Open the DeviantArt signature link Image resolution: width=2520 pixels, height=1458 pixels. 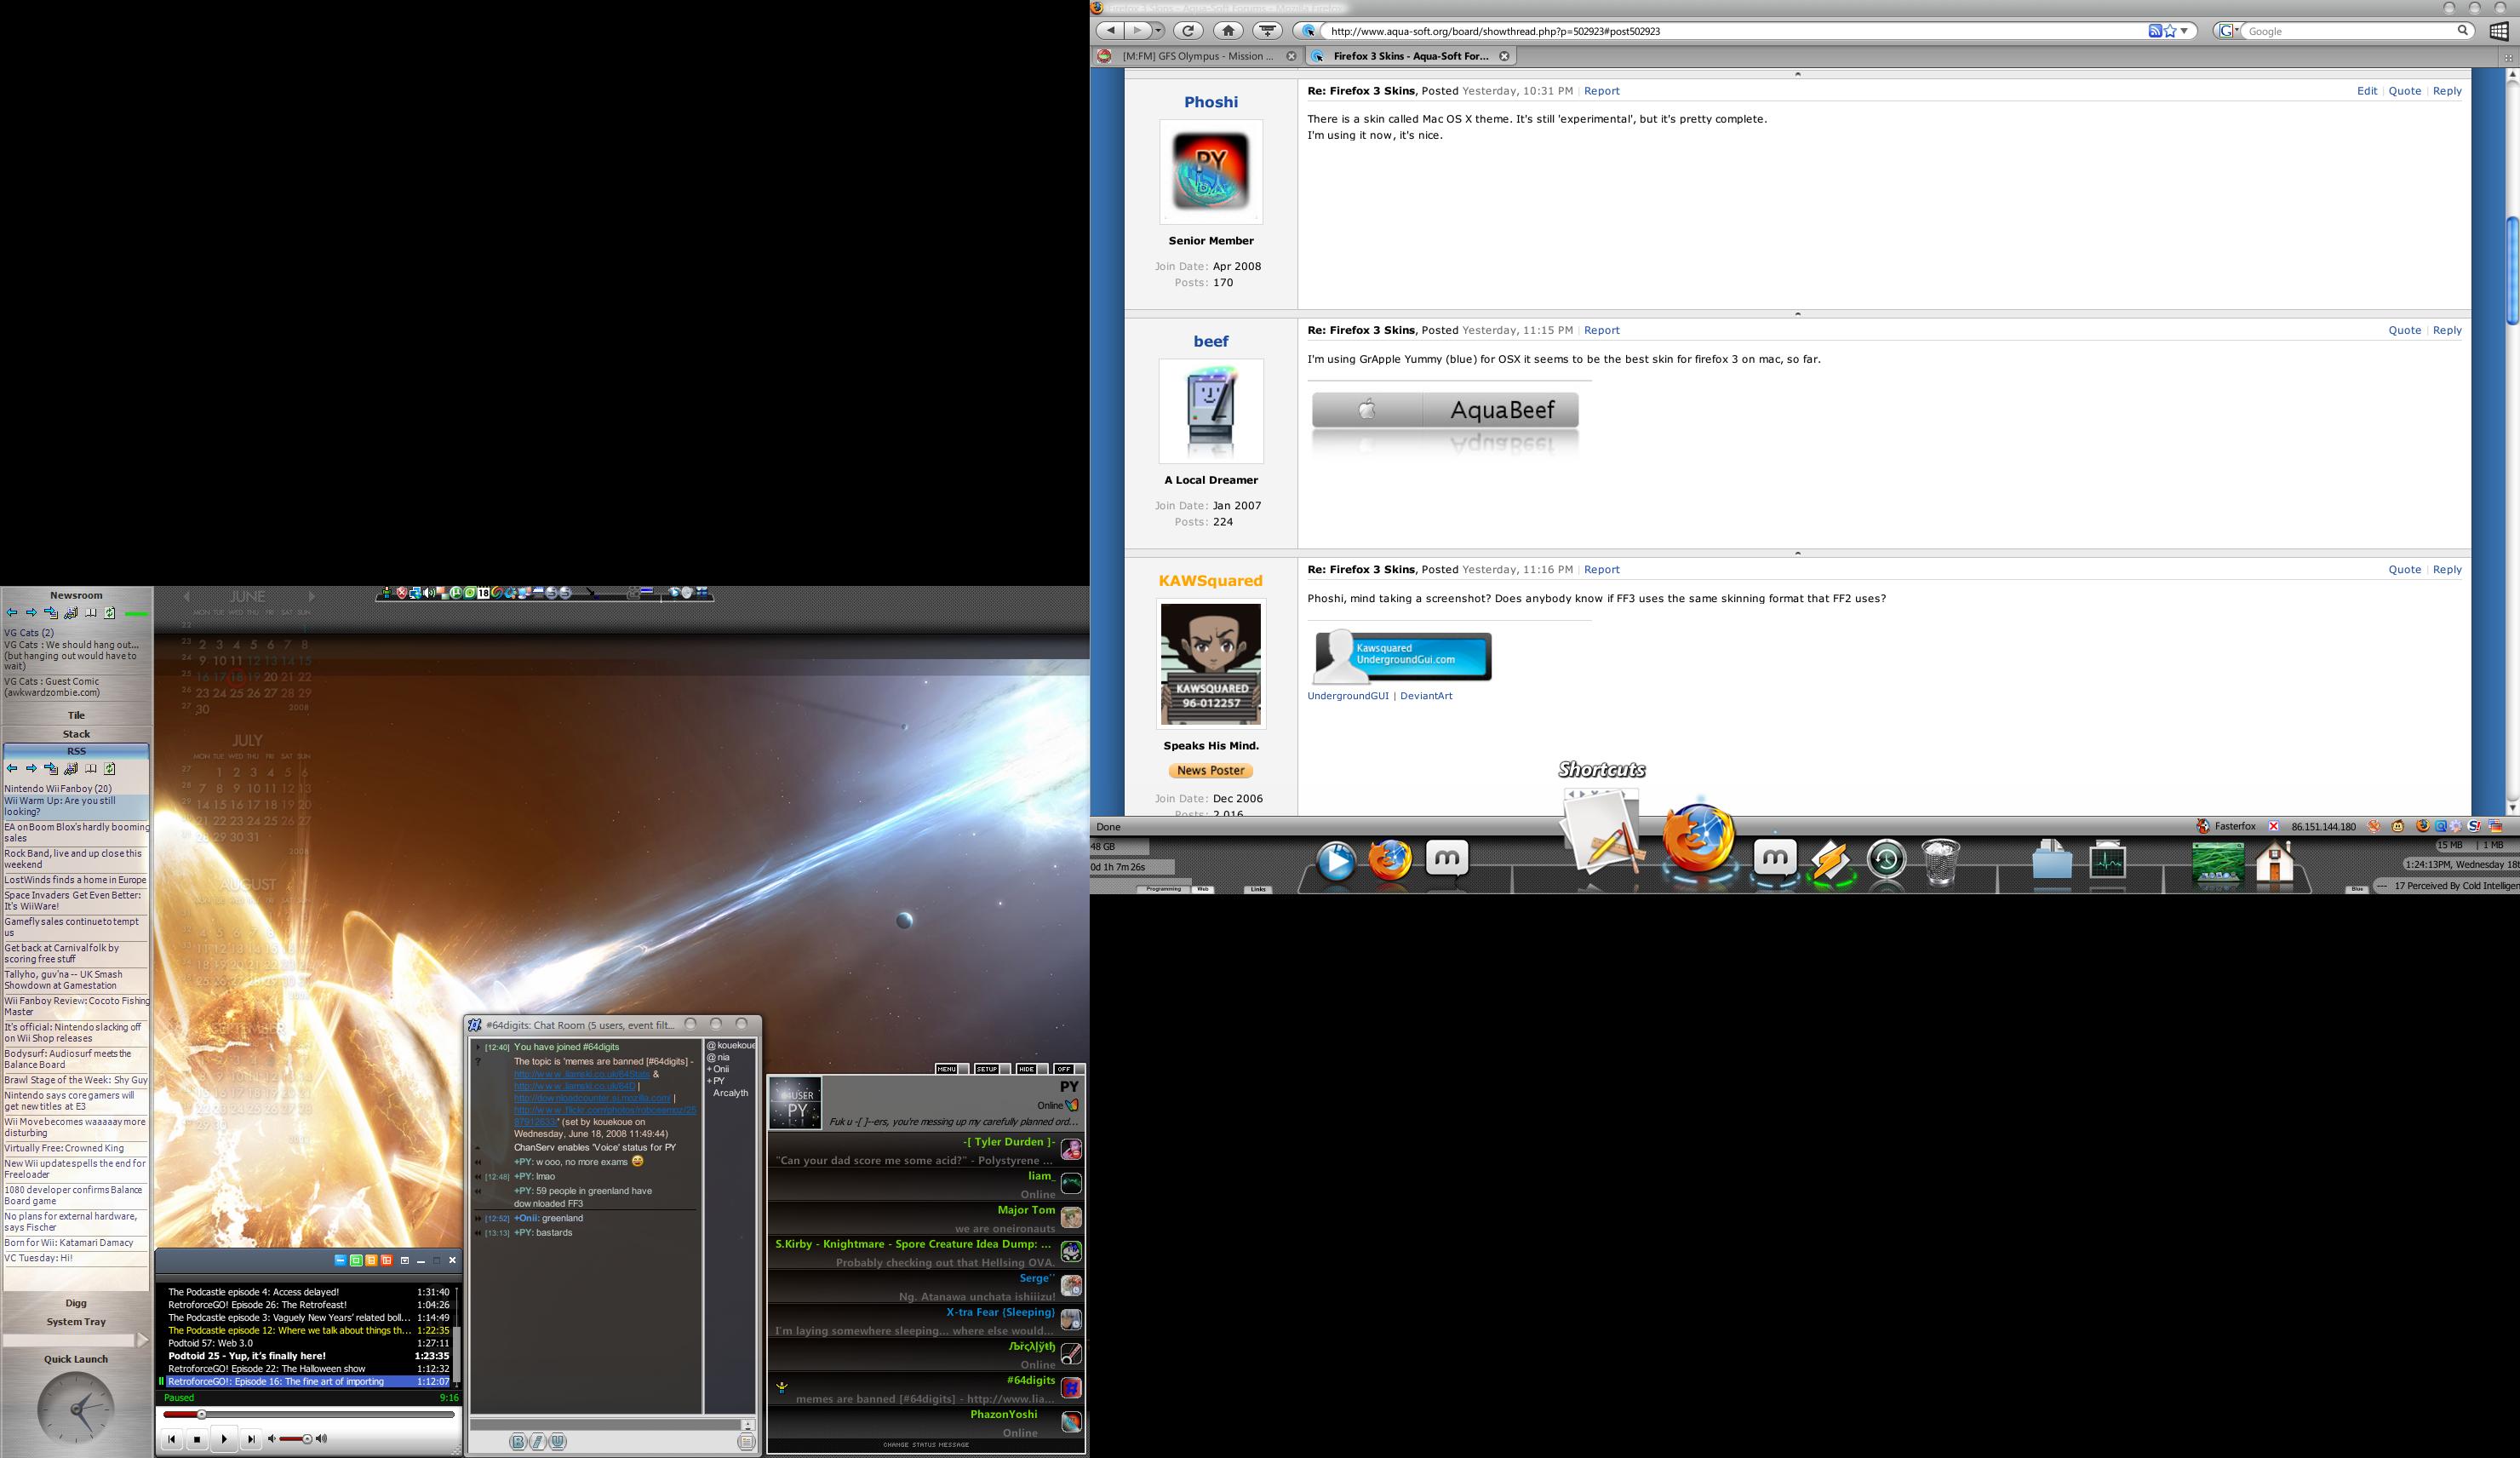tap(1426, 696)
